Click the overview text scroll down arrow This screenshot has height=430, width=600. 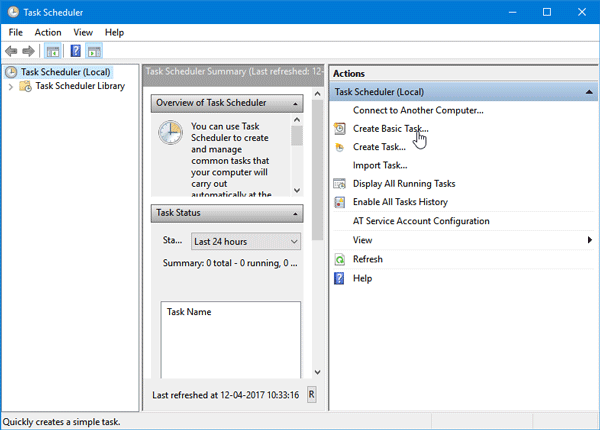(297, 190)
